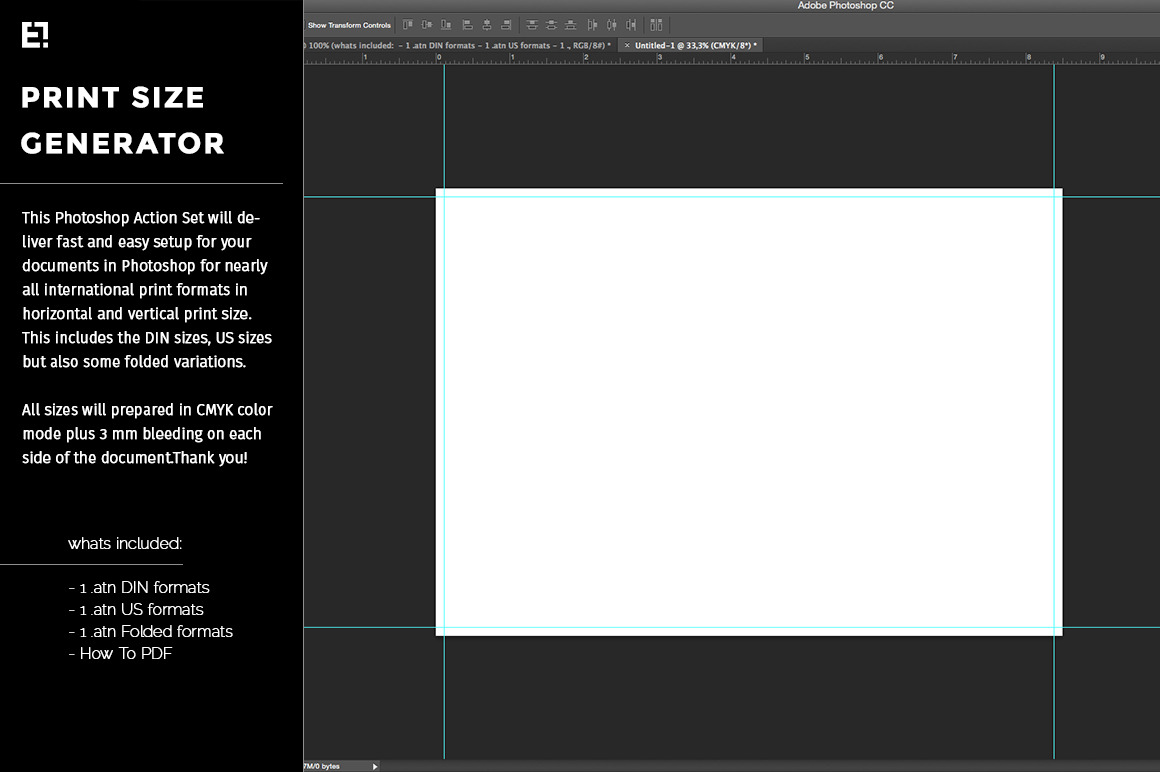Click the Distribute bottom edges icon
The image size is (1160, 772).
[x=570, y=25]
